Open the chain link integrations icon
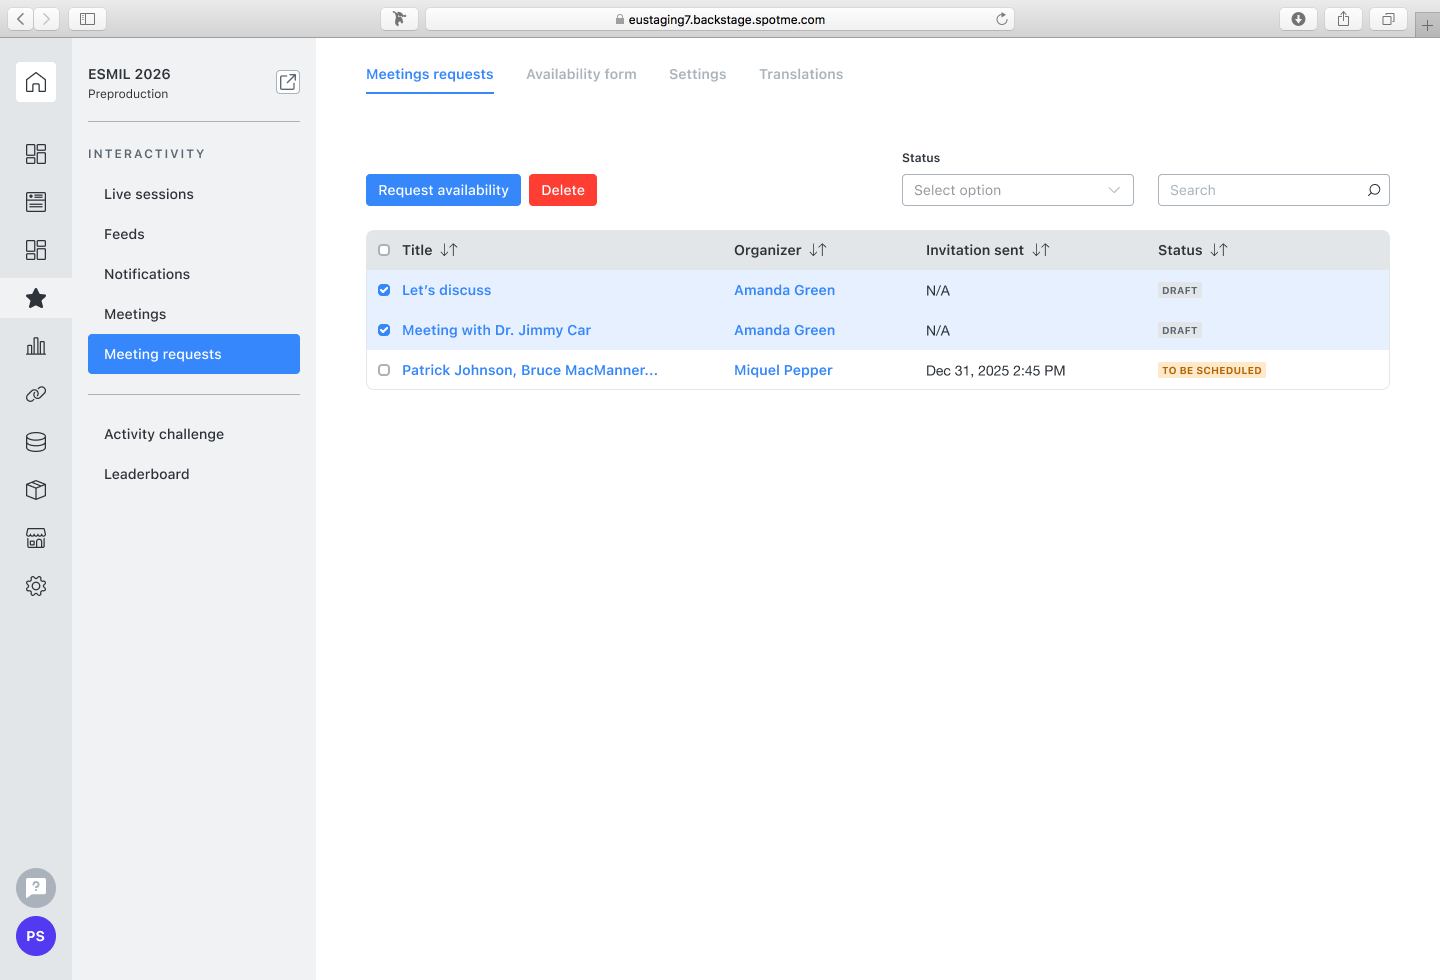Viewport: 1440px width, 980px height. coord(36,394)
